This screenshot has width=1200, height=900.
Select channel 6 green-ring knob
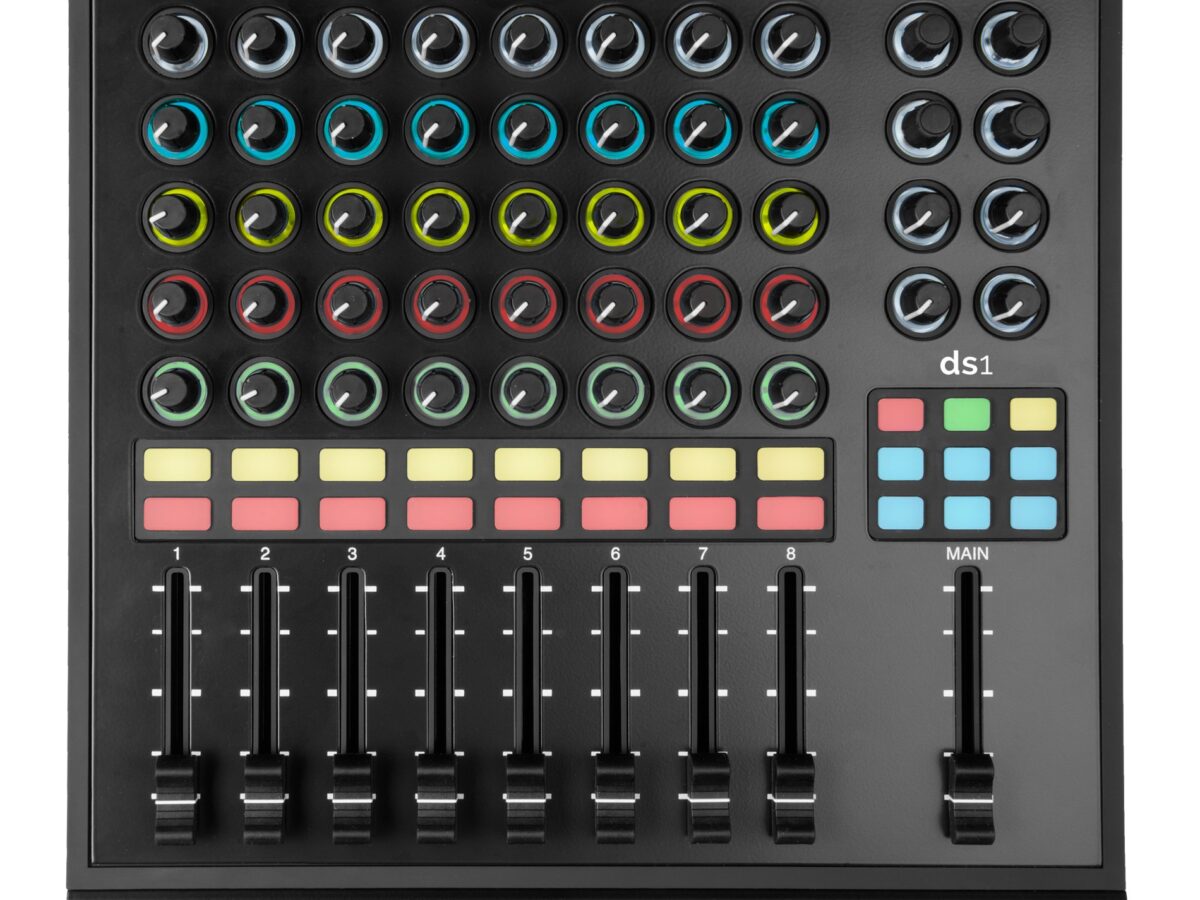coord(615,391)
